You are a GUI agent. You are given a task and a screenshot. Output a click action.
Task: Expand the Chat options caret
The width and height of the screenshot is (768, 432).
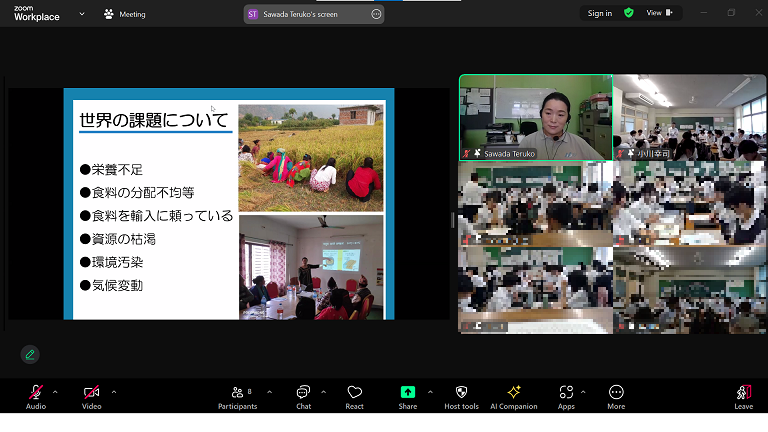click(x=323, y=392)
